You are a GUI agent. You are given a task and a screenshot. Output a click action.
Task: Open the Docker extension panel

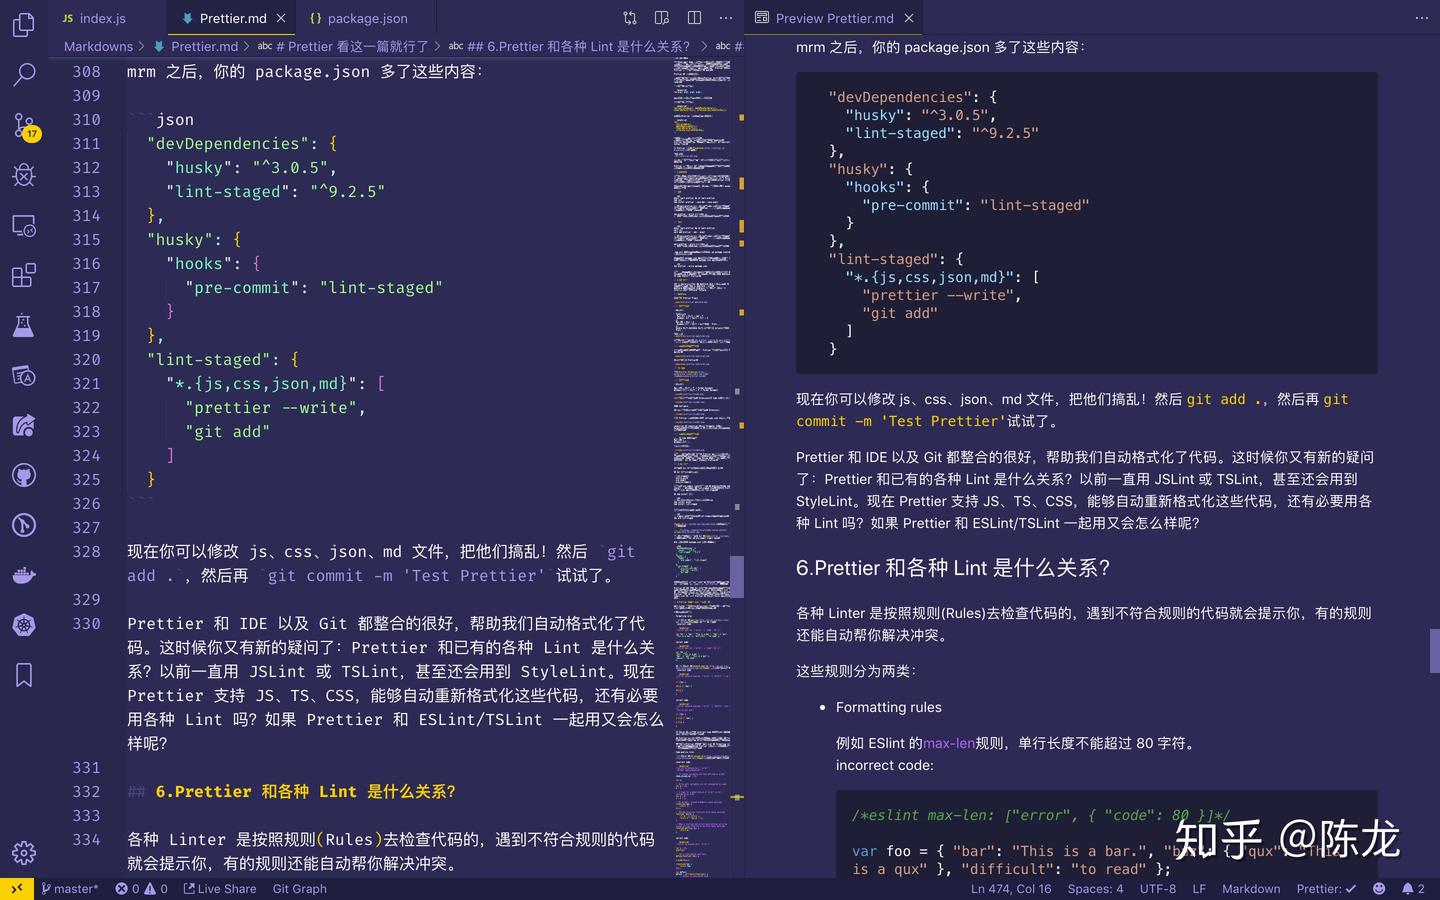pyautogui.click(x=24, y=575)
